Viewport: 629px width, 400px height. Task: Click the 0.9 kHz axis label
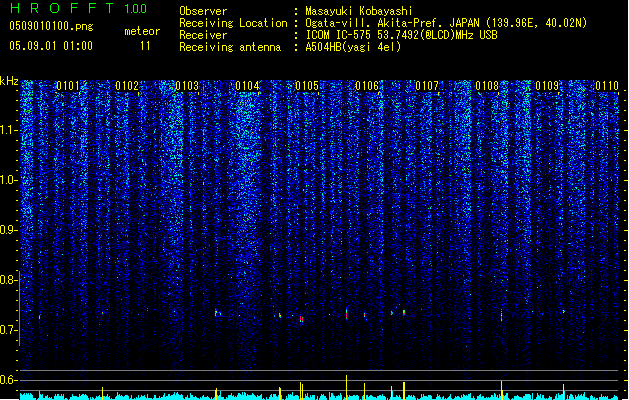point(8,230)
